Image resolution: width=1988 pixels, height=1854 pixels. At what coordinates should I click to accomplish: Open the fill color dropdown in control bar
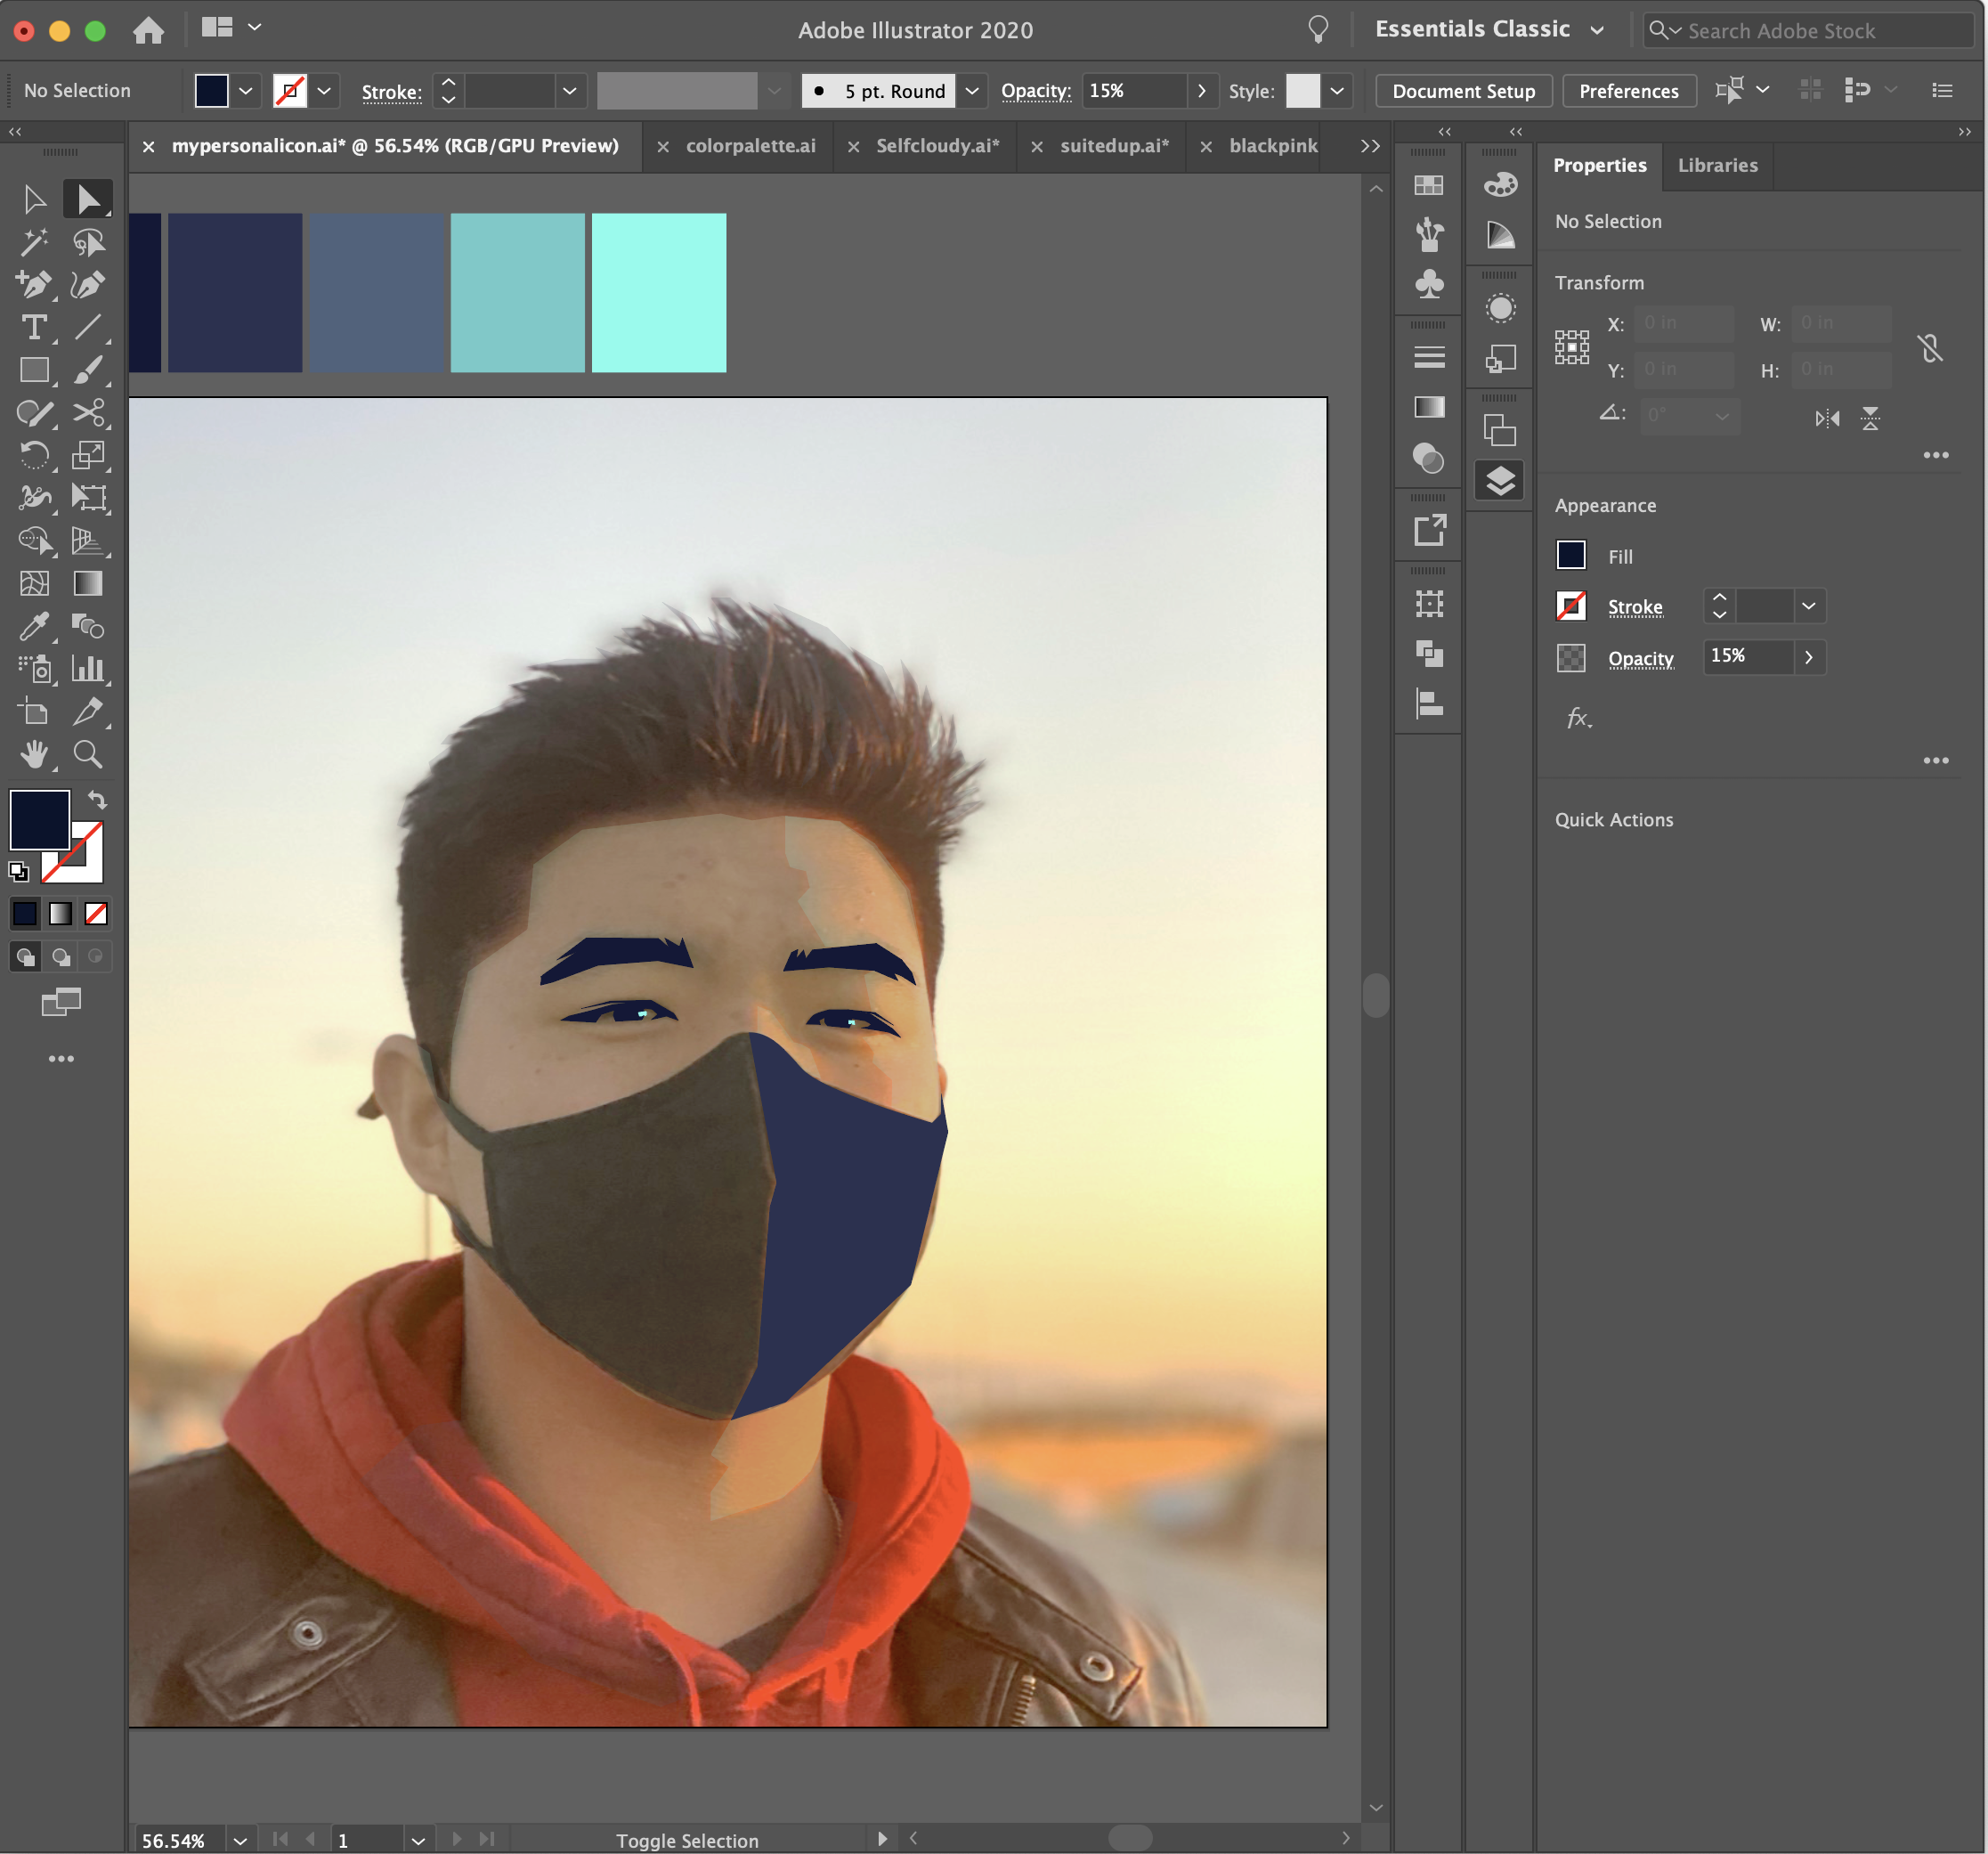click(x=245, y=91)
